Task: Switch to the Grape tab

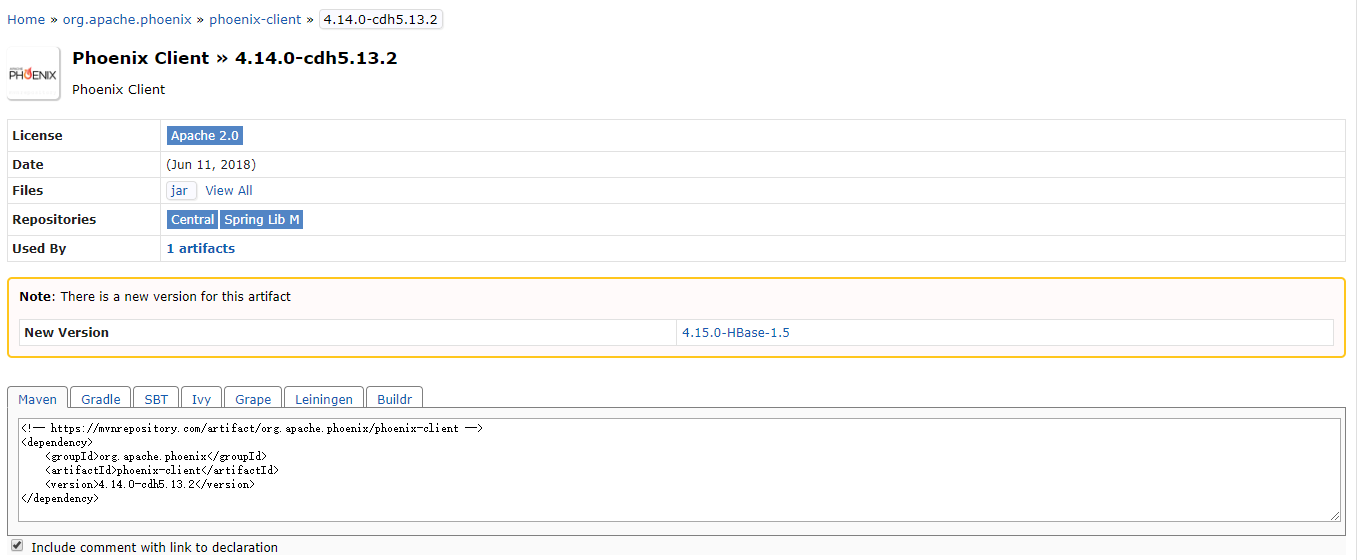Action: 253,398
